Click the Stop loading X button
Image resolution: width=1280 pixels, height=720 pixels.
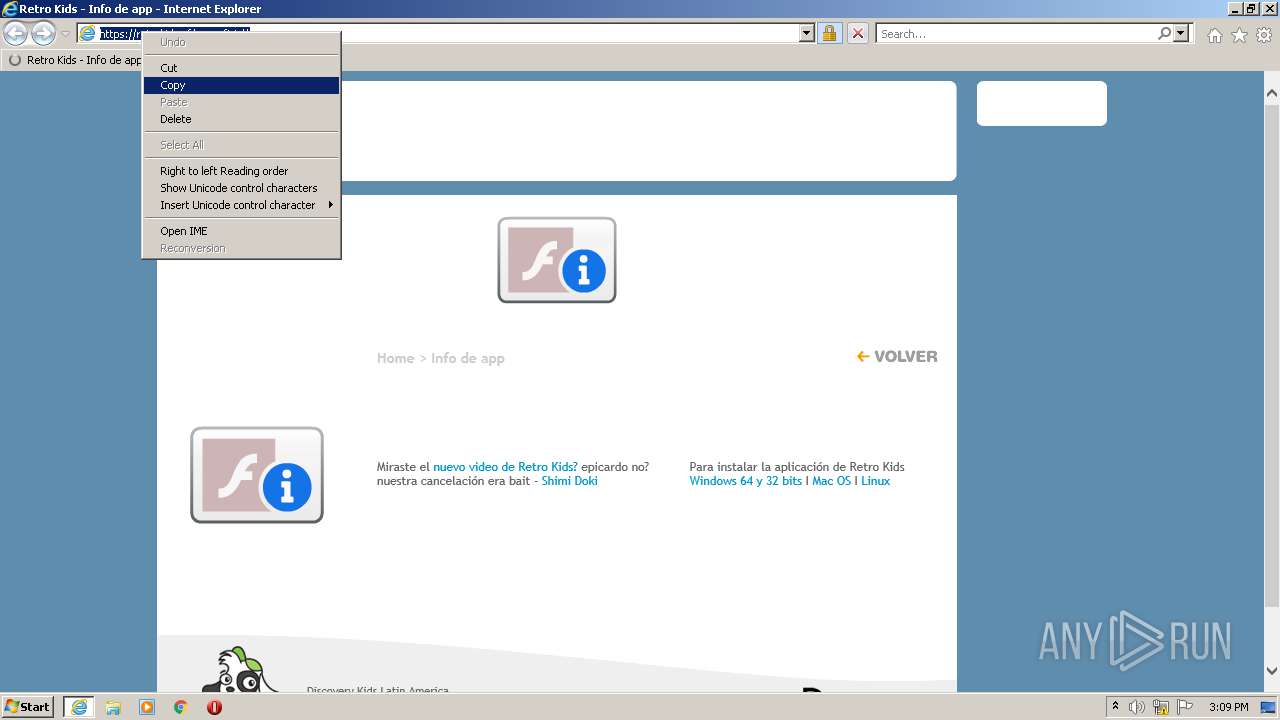coord(857,33)
